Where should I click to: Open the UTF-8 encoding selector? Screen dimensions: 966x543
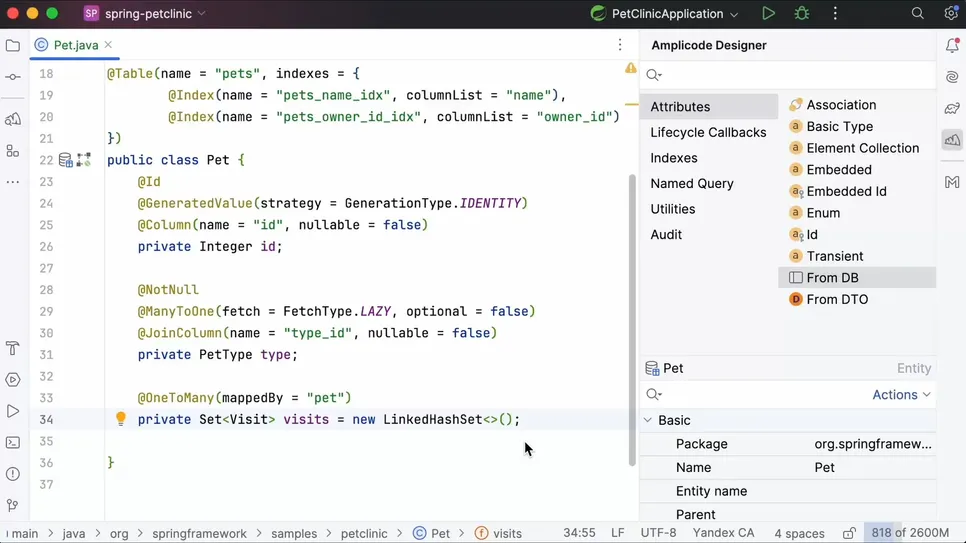[x=658, y=533]
